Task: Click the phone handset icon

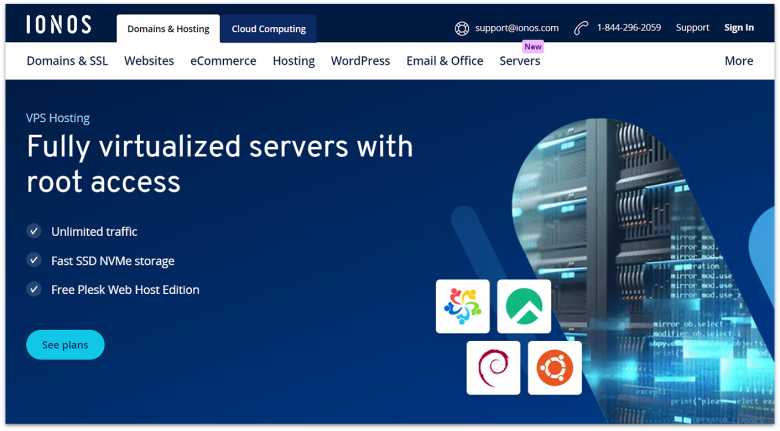Action: pyautogui.click(x=581, y=28)
